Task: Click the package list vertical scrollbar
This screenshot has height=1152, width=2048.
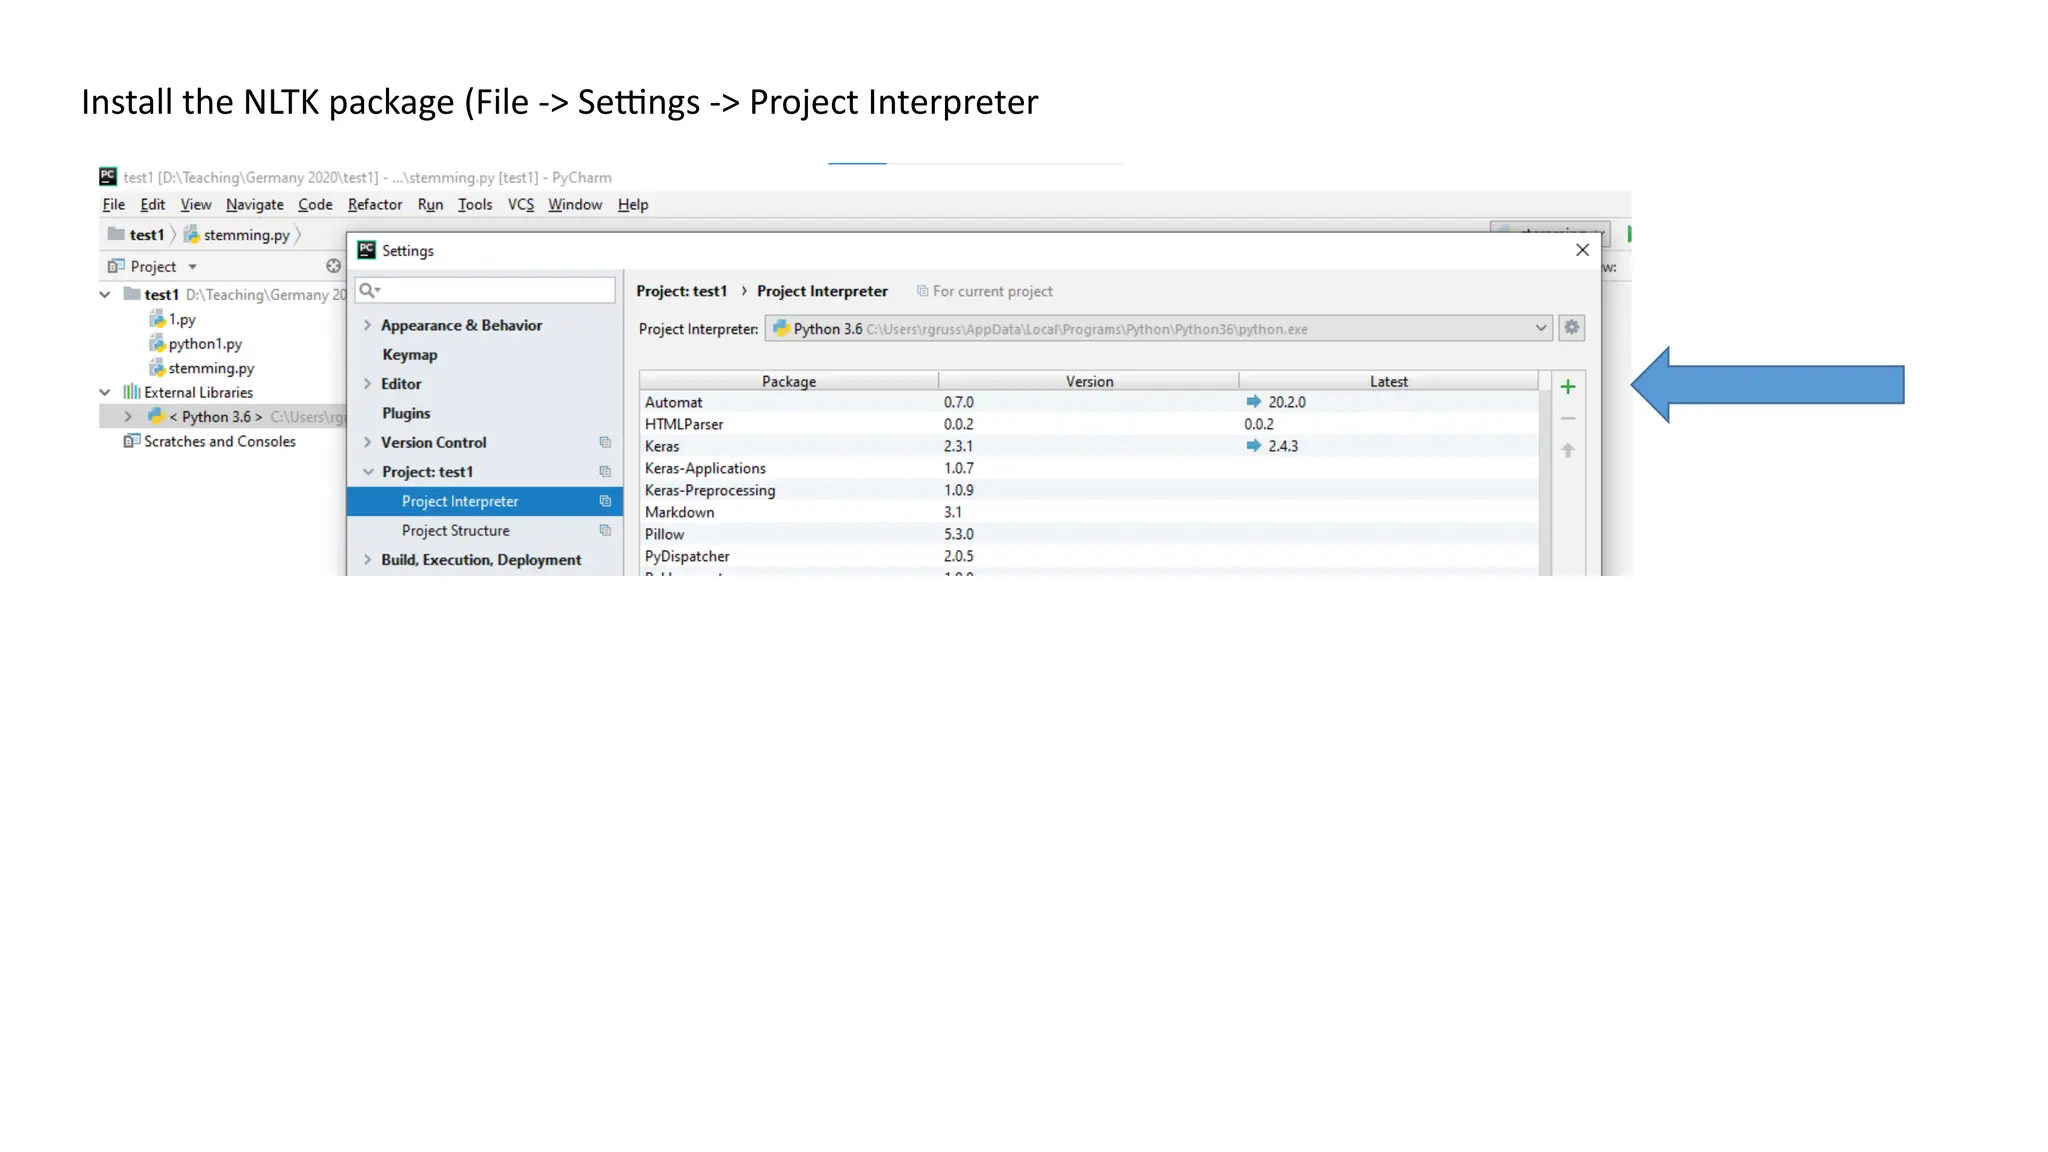Action: [1545, 482]
